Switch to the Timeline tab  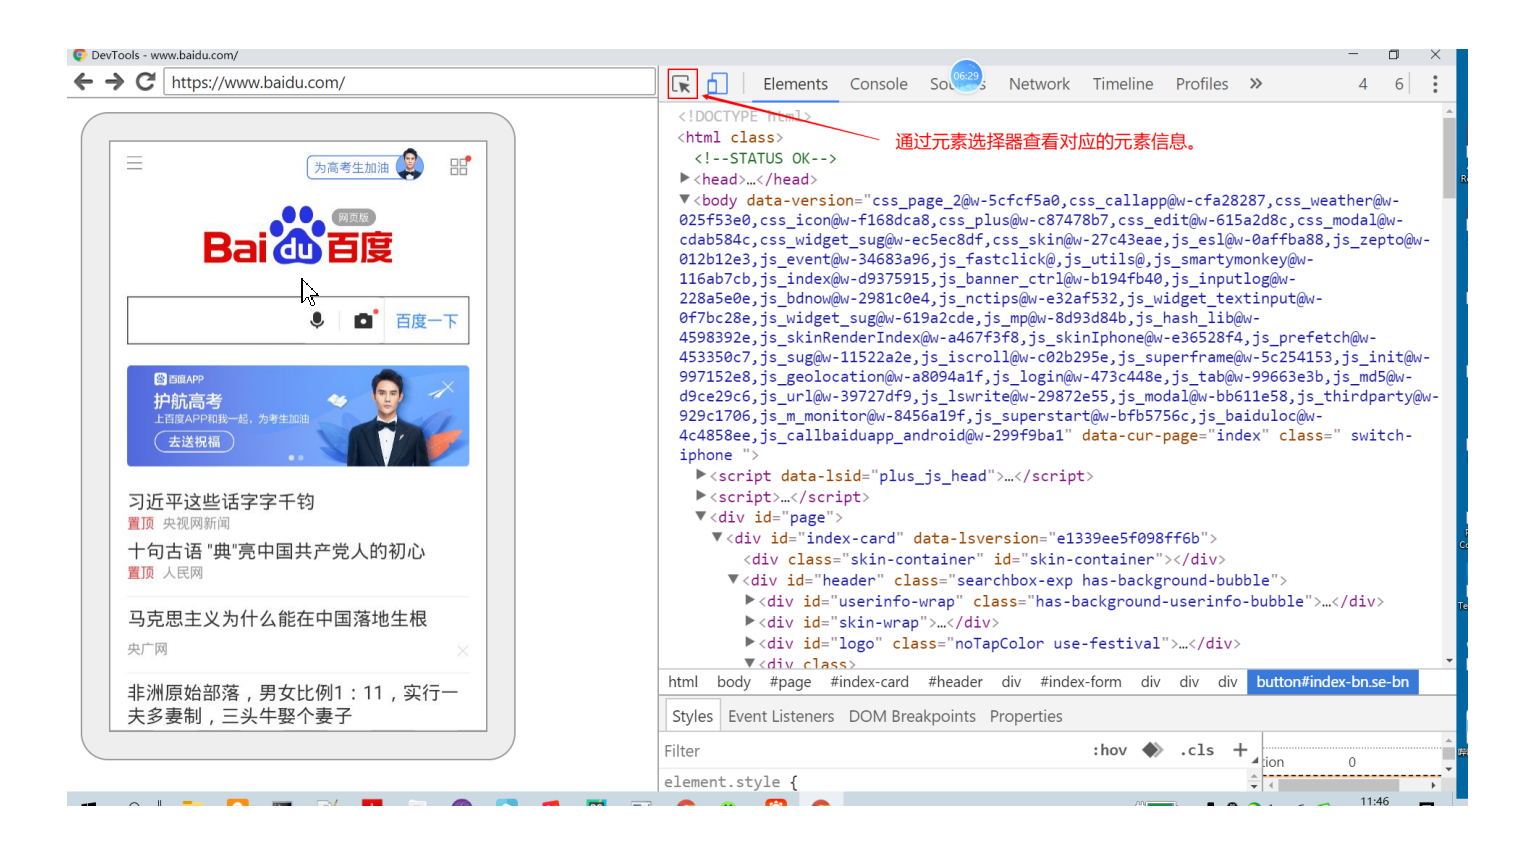(x=1123, y=84)
